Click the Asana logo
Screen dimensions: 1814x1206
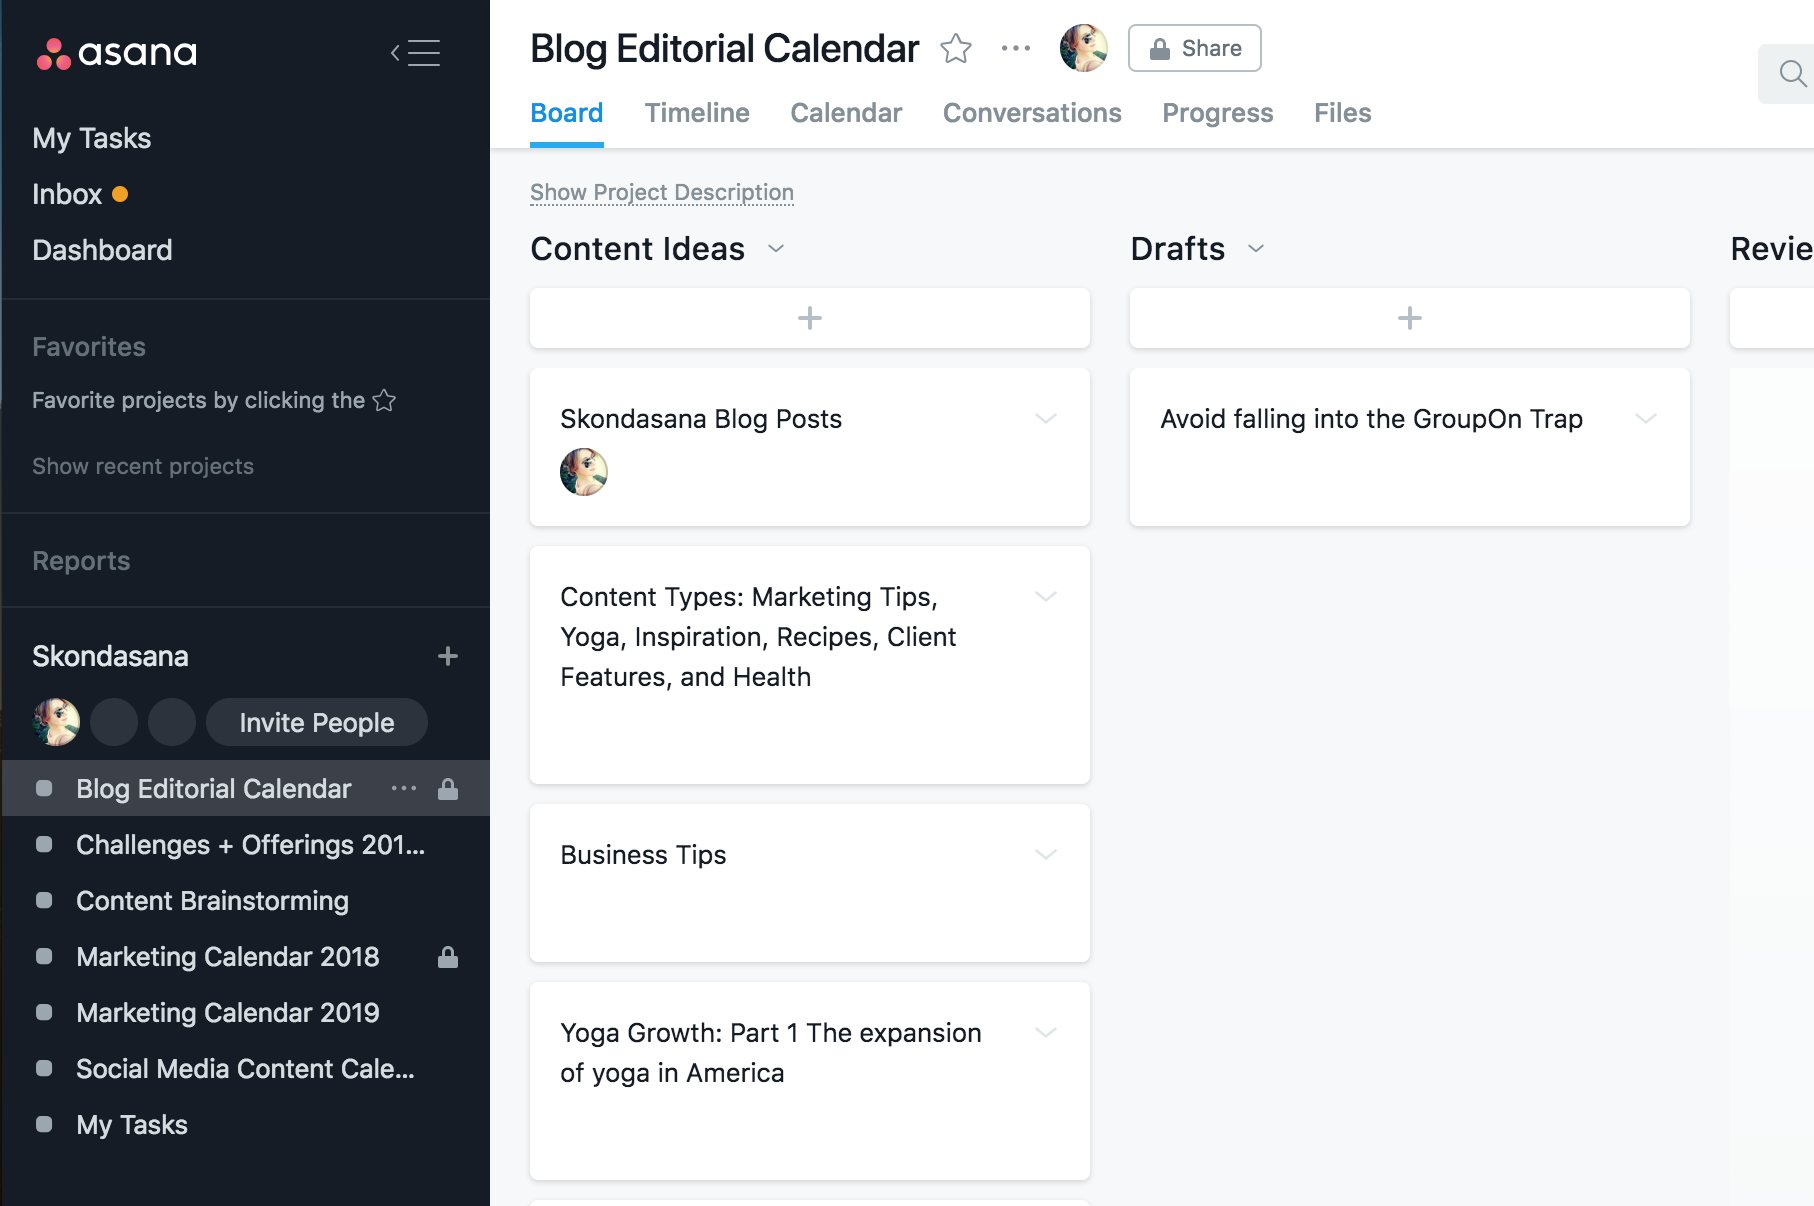tap(116, 53)
